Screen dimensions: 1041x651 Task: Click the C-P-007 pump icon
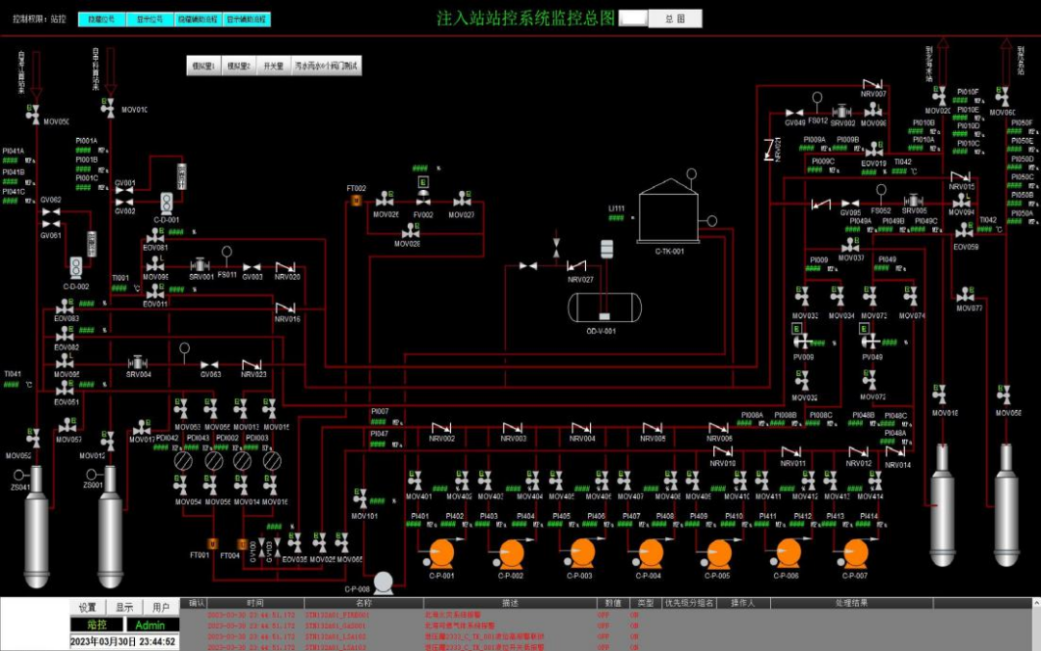(x=854, y=553)
